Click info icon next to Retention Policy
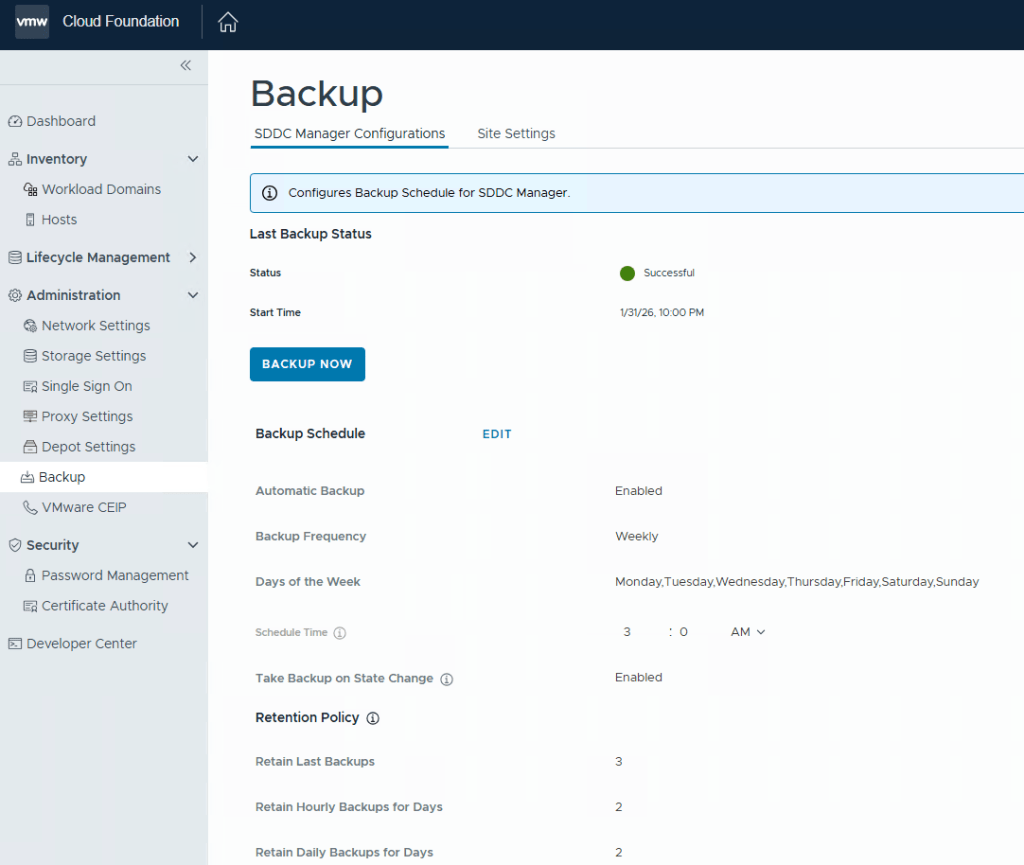Viewport: 1024px width, 865px height. click(x=373, y=718)
